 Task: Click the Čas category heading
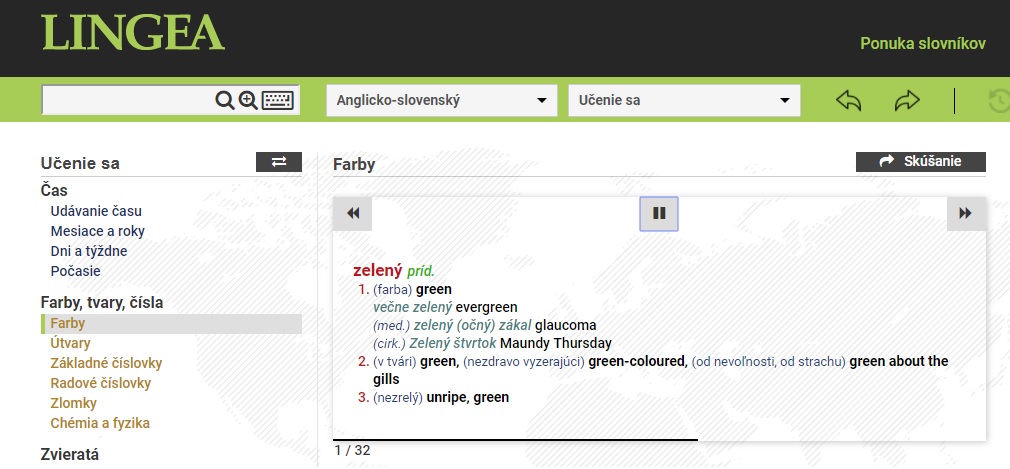(54, 191)
